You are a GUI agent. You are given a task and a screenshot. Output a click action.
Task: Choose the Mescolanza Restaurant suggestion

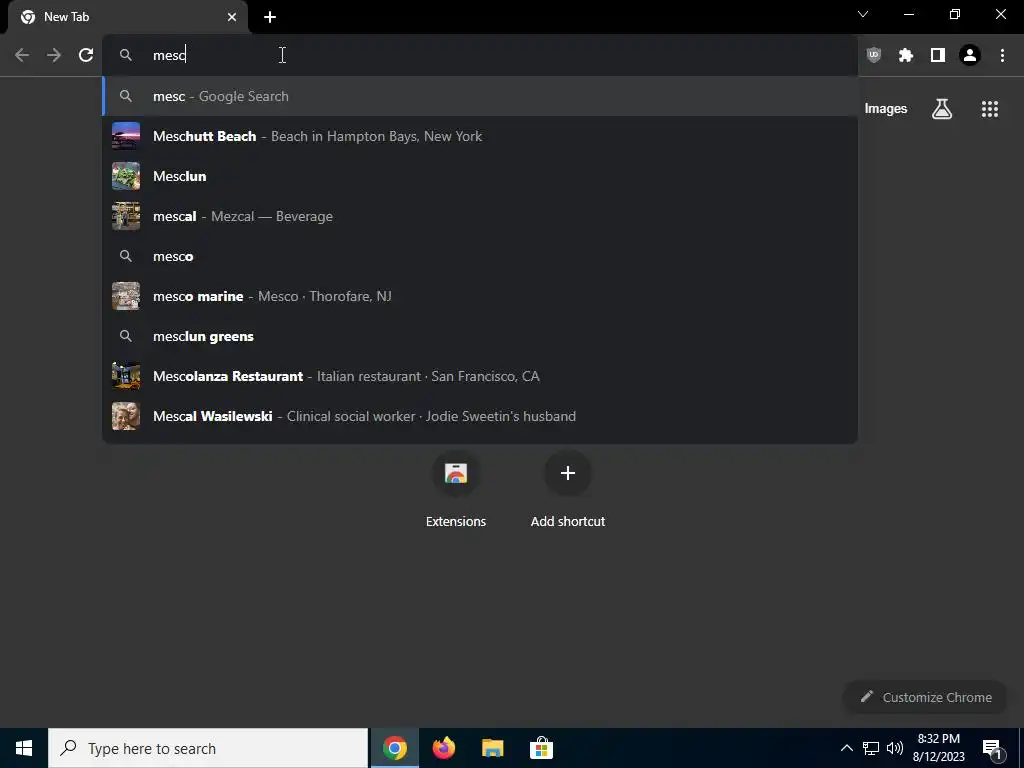coord(480,376)
